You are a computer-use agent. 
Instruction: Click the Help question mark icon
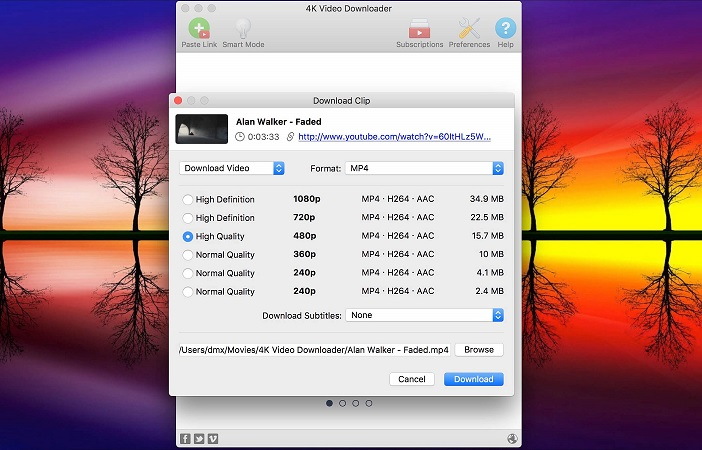(x=505, y=28)
